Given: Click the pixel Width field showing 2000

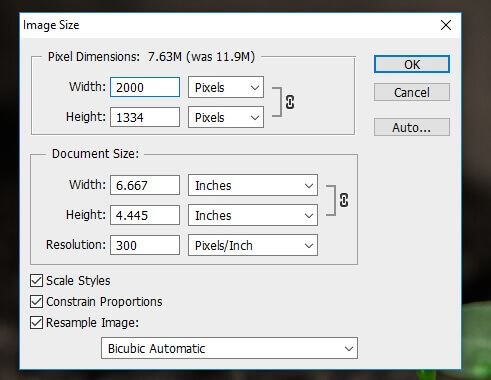Looking at the screenshot, I should [x=145, y=87].
